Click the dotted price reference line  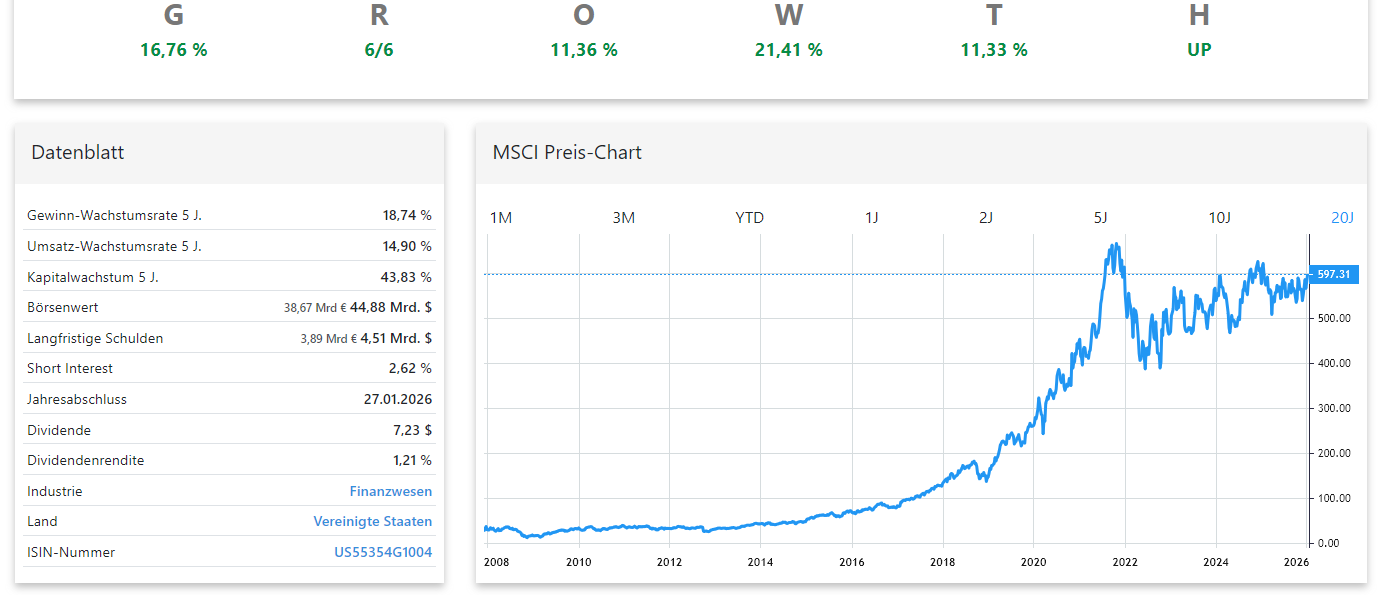[900, 274]
